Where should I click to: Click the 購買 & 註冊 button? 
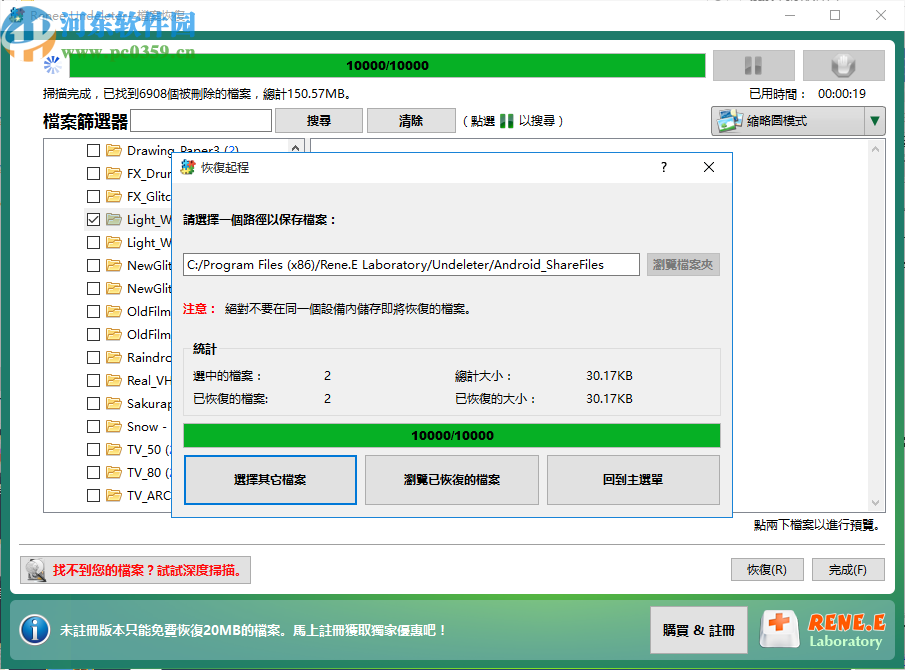click(x=698, y=630)
